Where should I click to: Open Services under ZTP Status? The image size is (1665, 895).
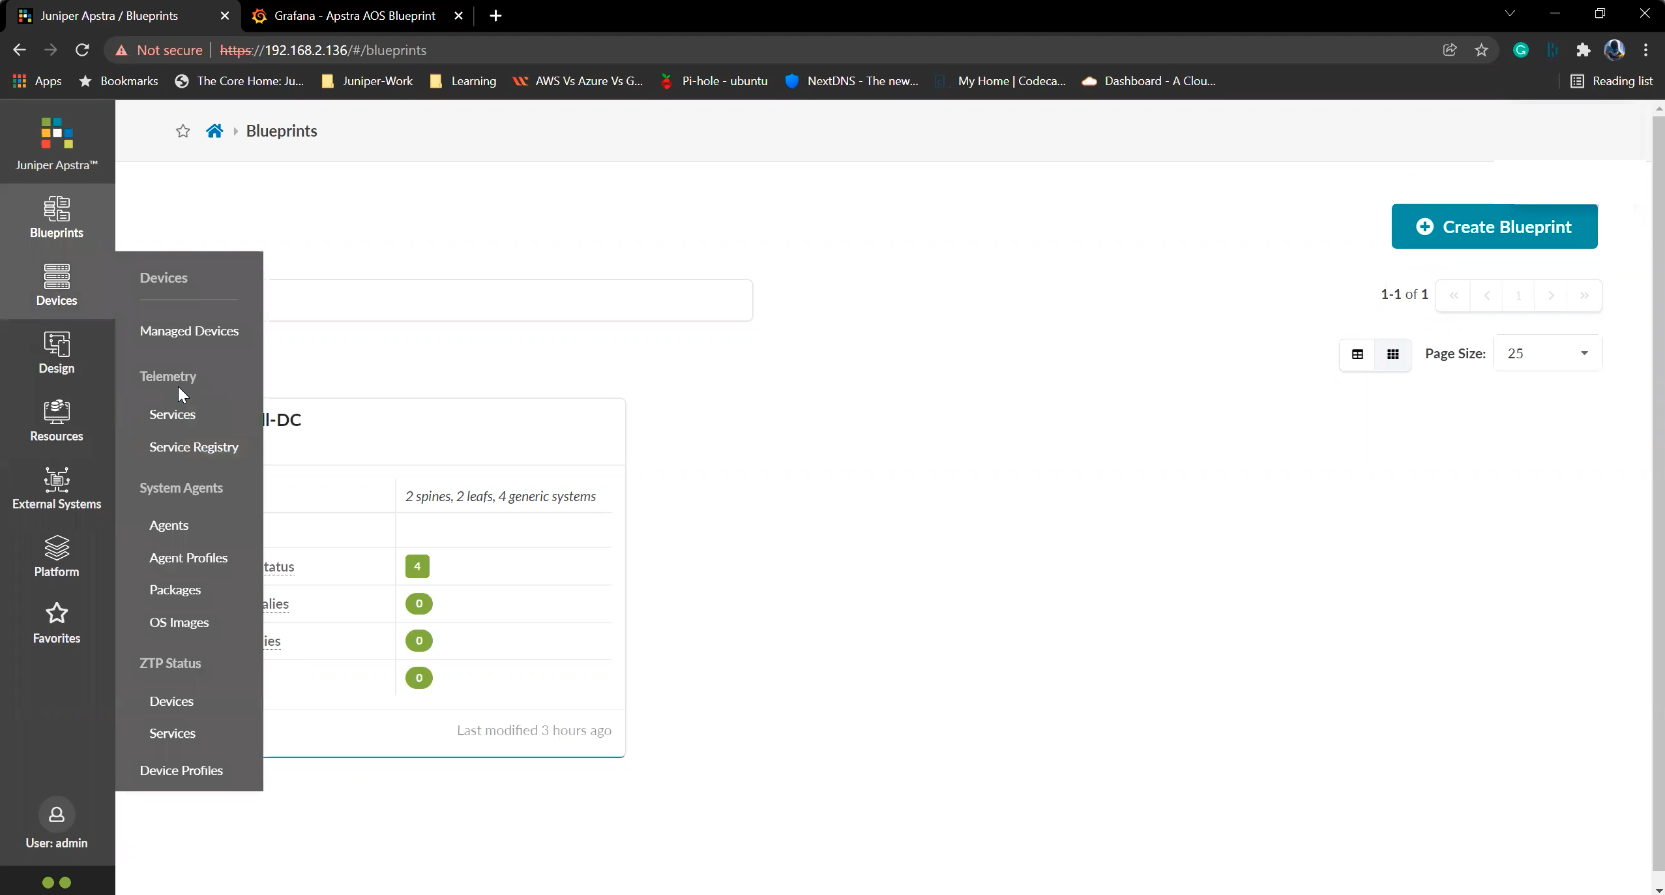pyautogui.click(x=172, y=733)
